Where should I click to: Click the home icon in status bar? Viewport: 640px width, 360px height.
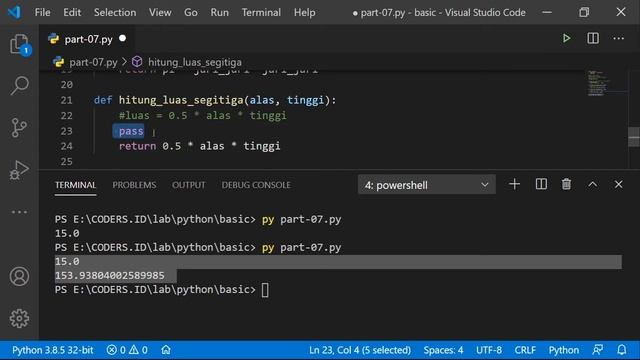tap(166, 350)
